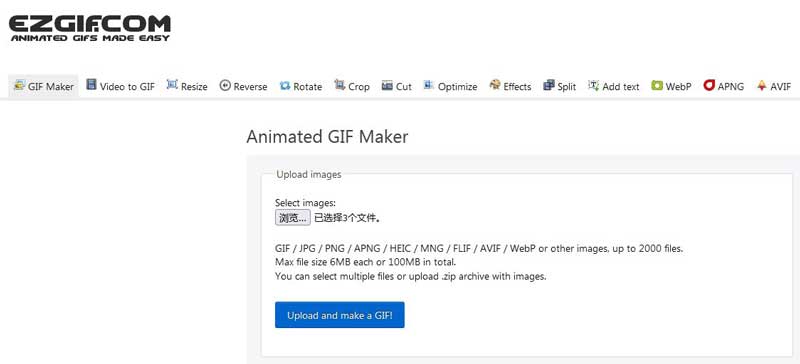Click the Effects palette icon
The height and width of the screenshot is (364, 800).
[x=495, y=85]
